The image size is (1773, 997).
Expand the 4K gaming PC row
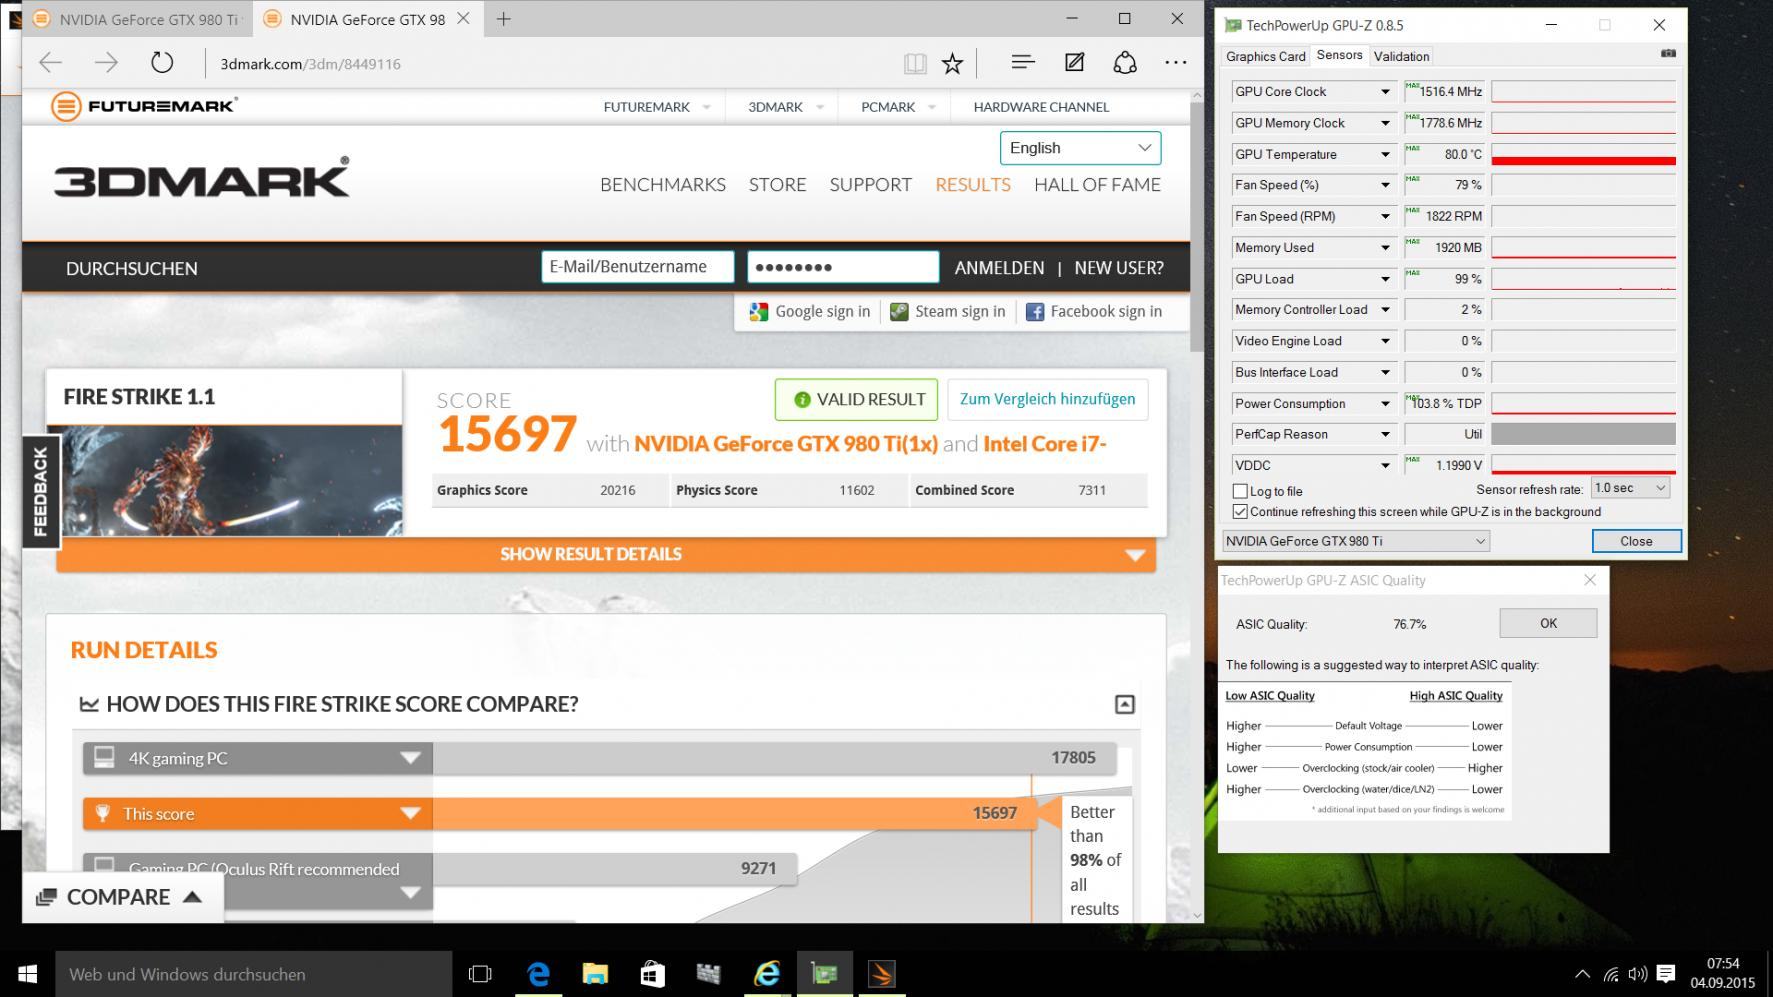(410, 758)
